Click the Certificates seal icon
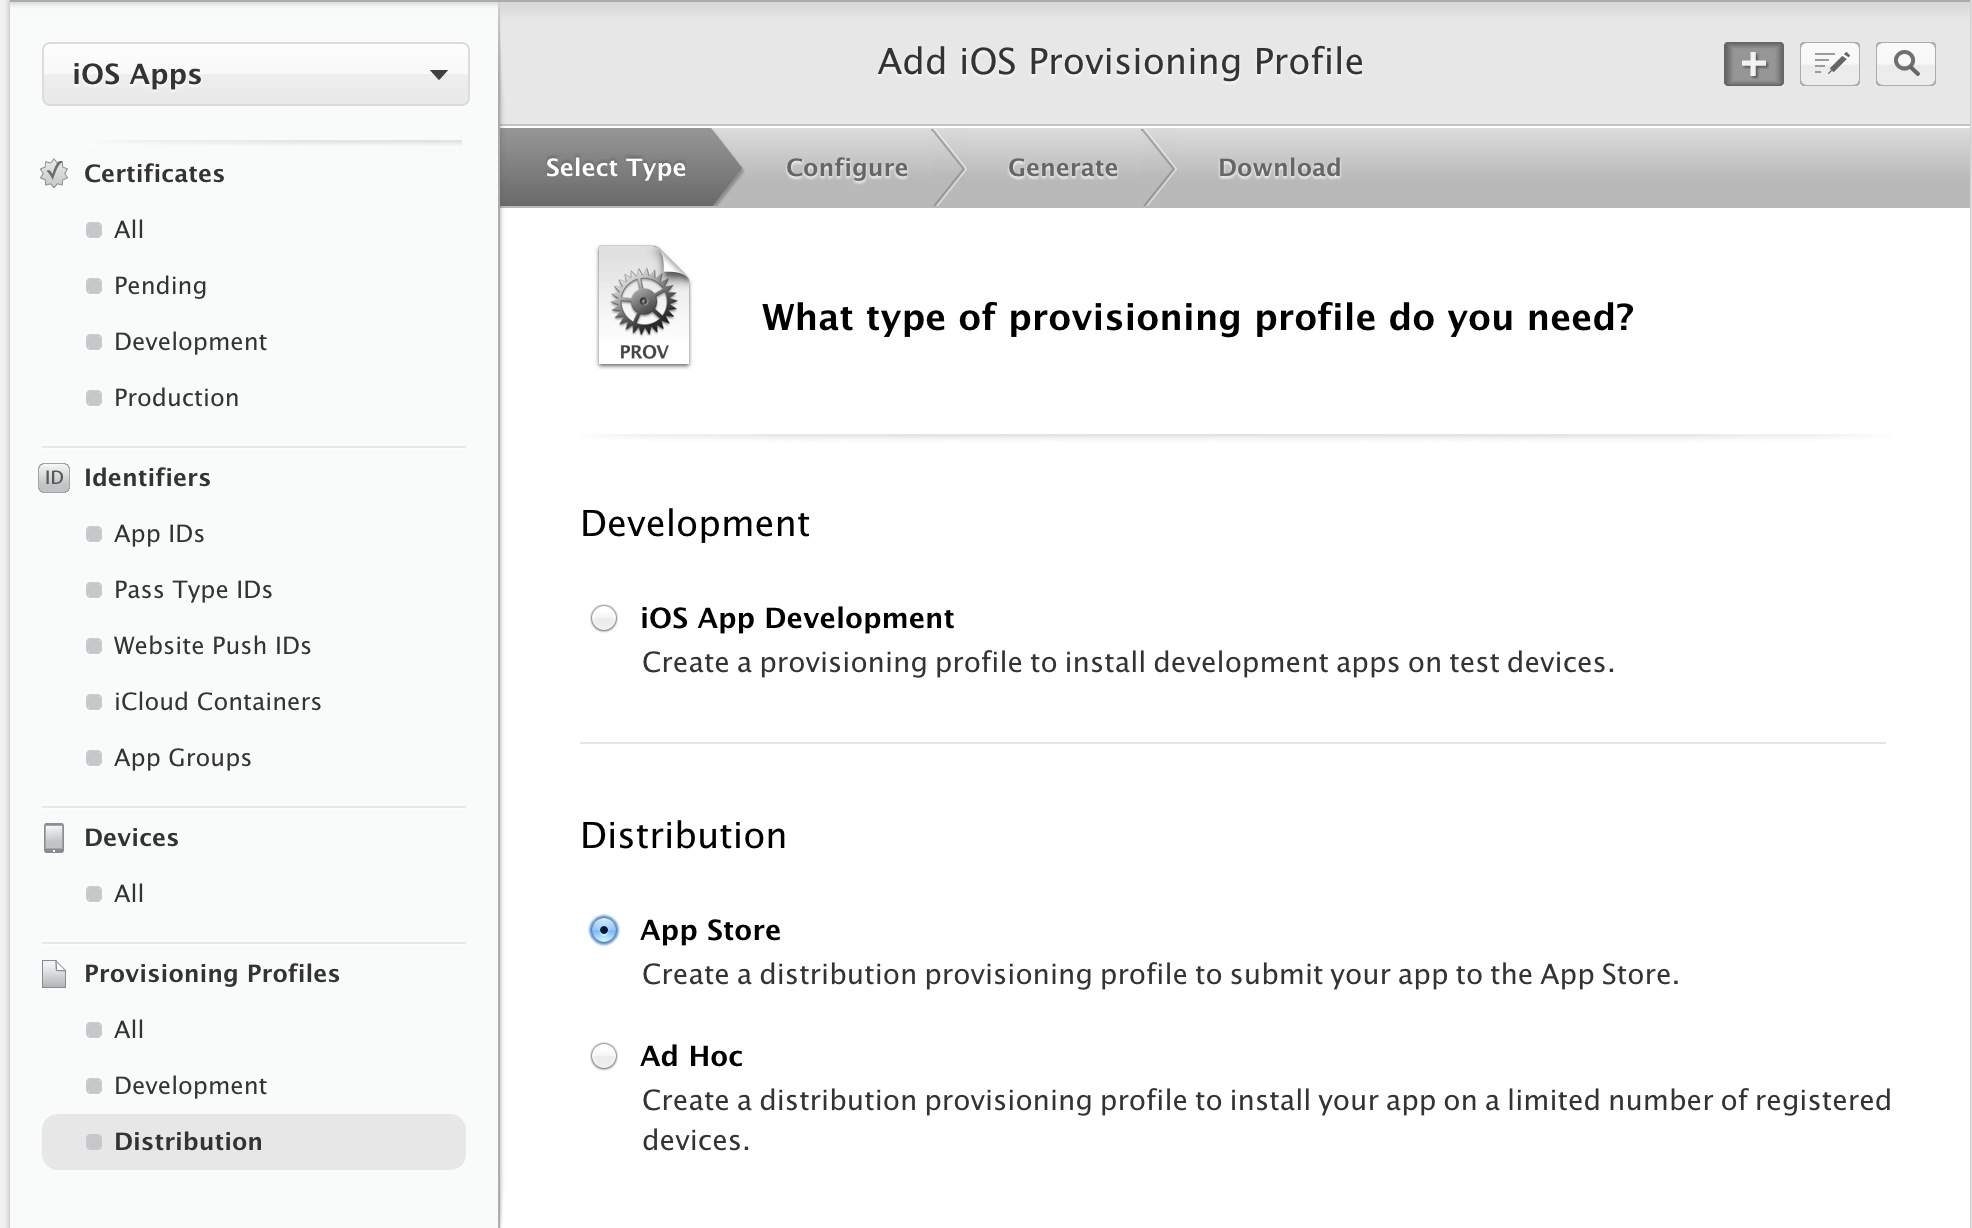The height and width of the screenshot is (1228, 1972). (x=54, y=173)
